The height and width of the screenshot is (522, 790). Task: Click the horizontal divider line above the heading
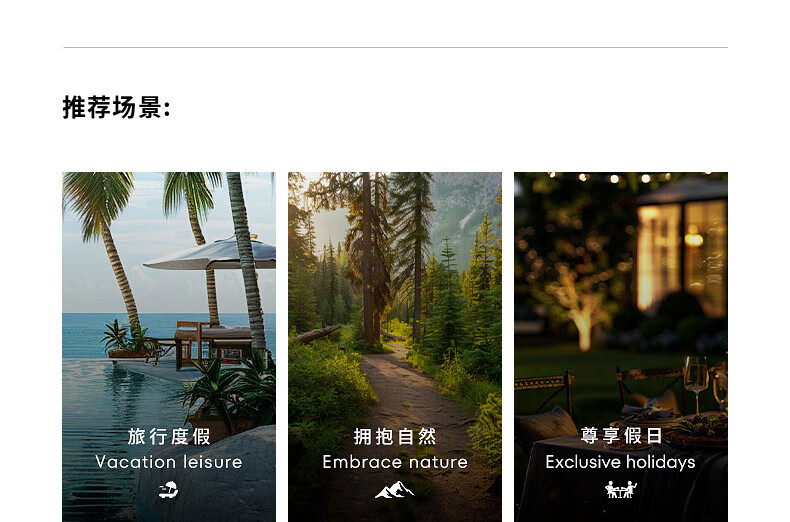coord(396,47)
